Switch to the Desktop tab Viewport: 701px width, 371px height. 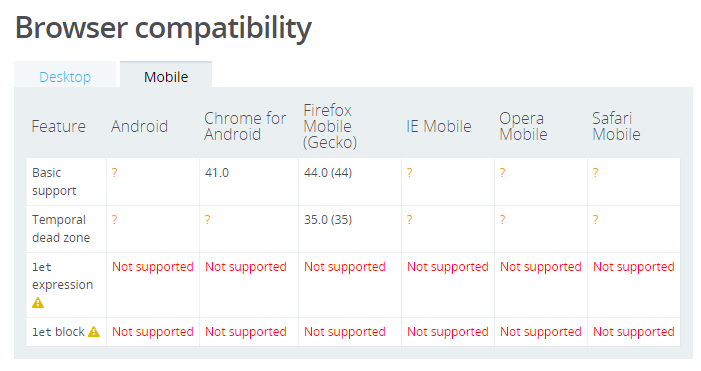[65, 77]
